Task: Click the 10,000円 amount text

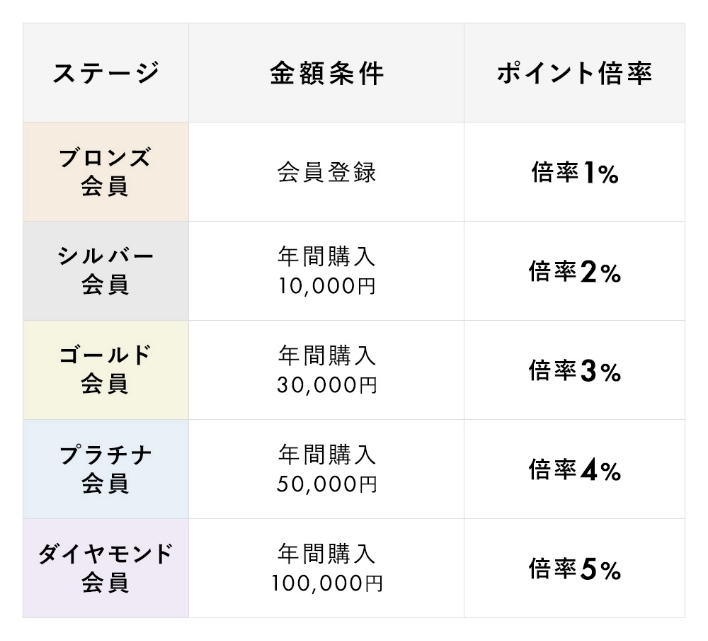Action: coord(326,286)
